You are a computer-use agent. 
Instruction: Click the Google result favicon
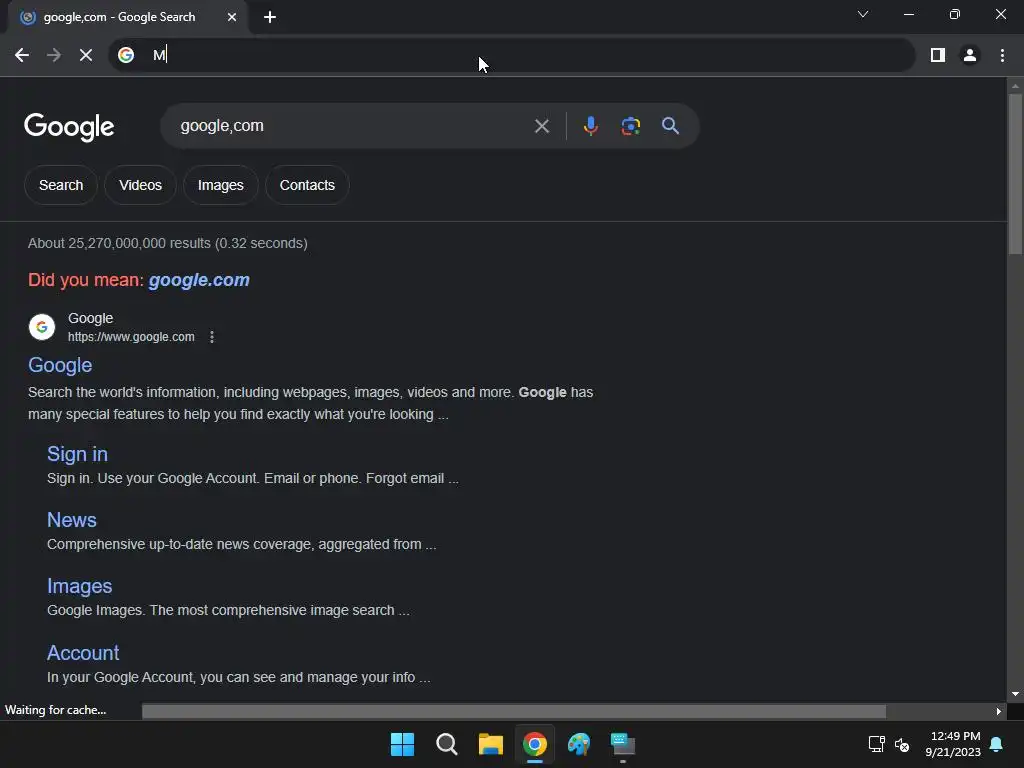42,327
